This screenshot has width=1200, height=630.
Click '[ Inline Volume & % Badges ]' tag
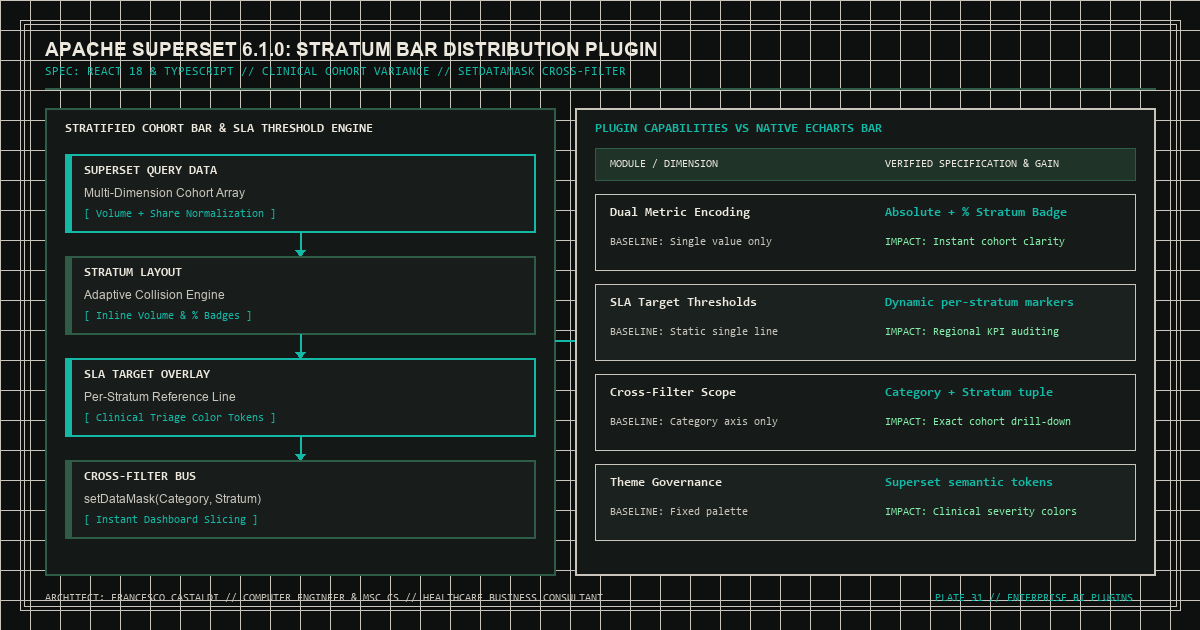[168, 316]
